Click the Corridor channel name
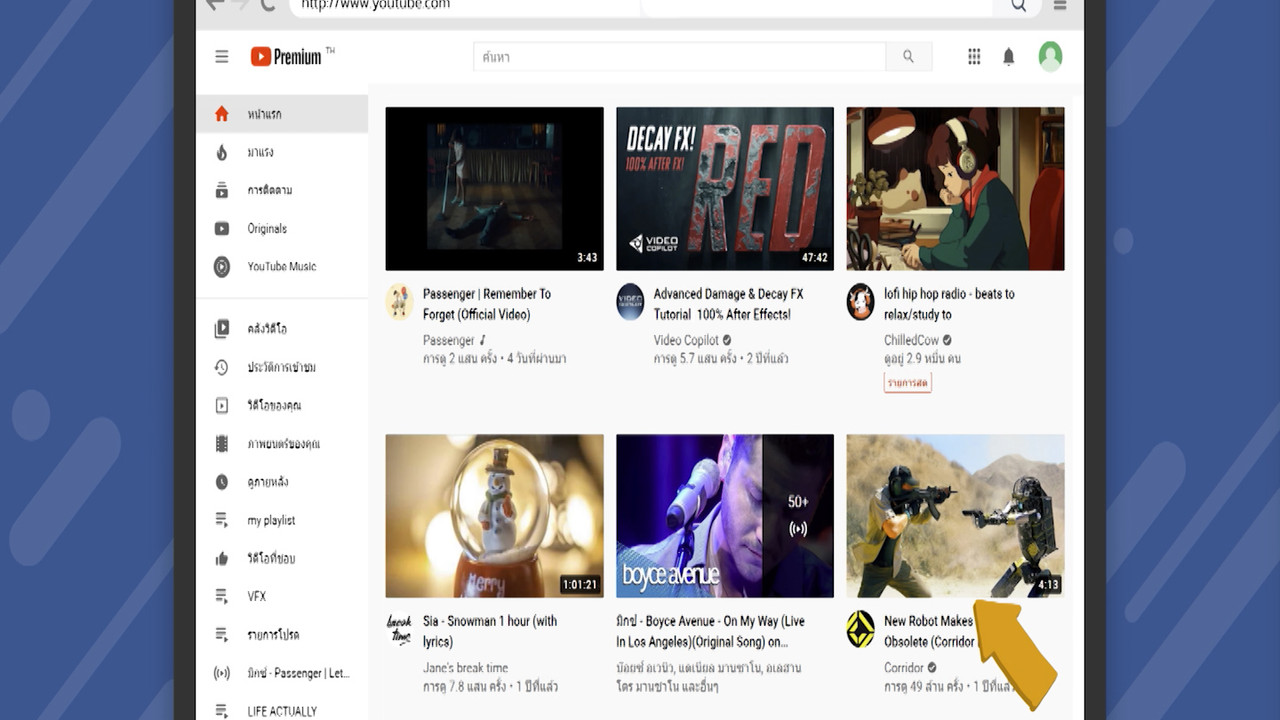Screen dimensions: 1280x720 click(904, 667)
